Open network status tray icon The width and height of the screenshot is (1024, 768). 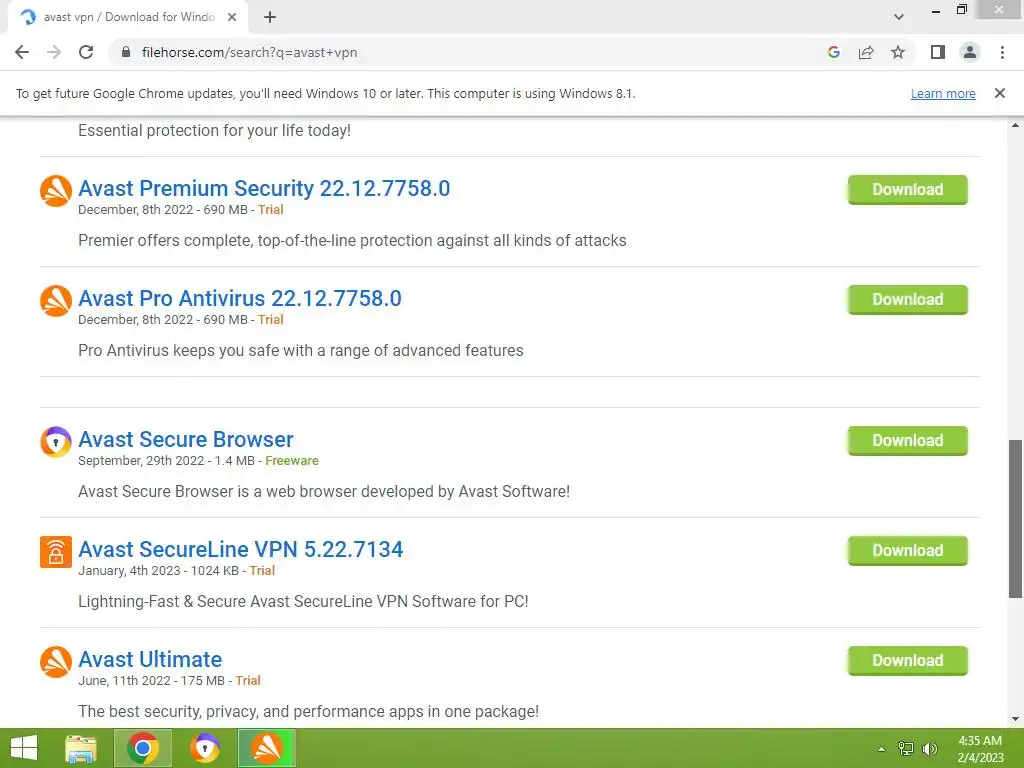coord(906,749)
